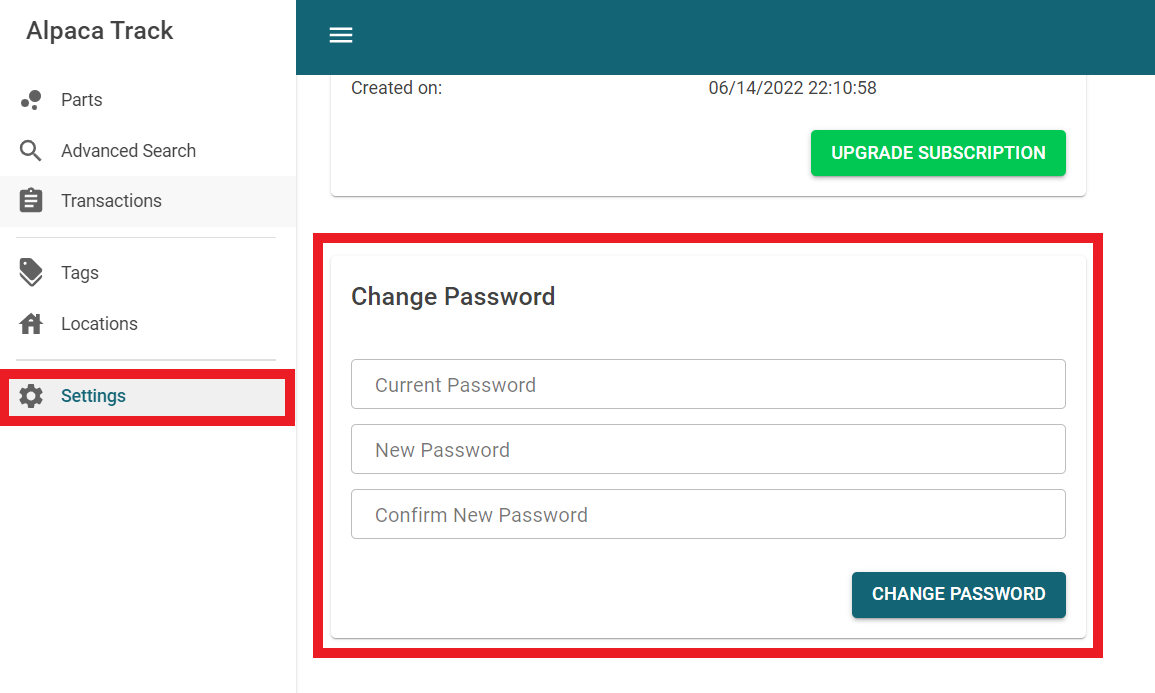
Task: Click the Advanced Search magnifier icon
Action: [31, 151]
